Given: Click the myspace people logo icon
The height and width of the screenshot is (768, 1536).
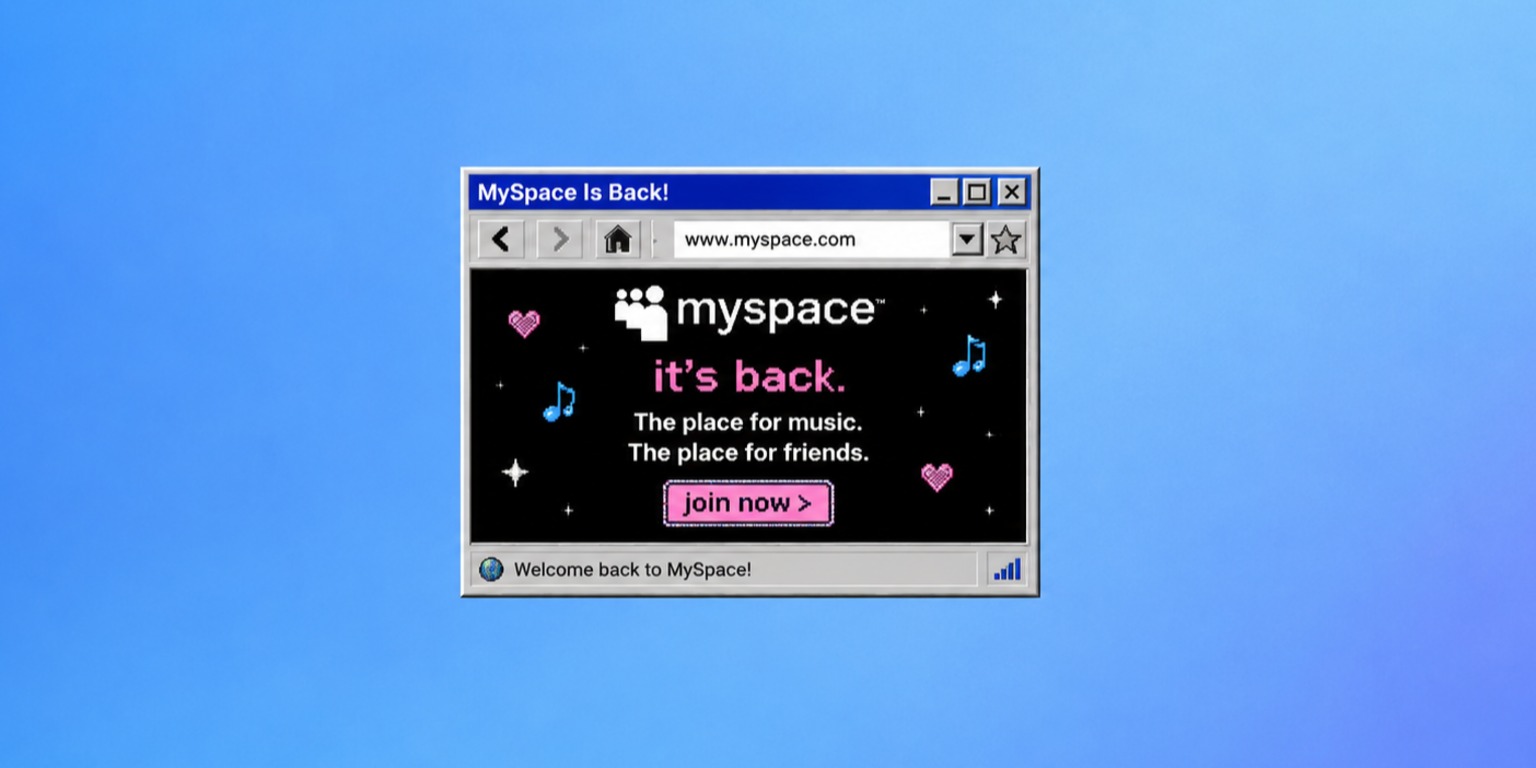Looking at the screenshot, I should click(641, 313).
